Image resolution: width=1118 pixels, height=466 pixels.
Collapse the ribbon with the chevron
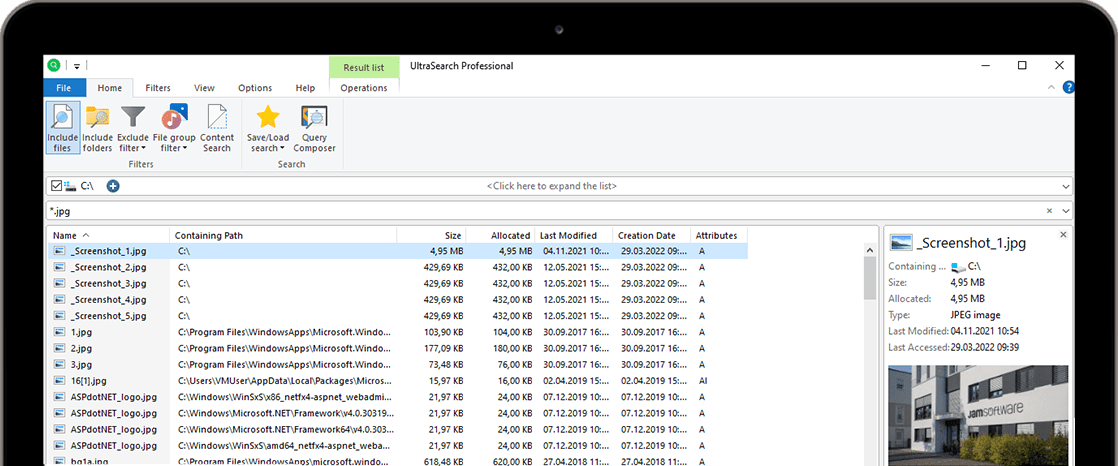point(1051,88)
